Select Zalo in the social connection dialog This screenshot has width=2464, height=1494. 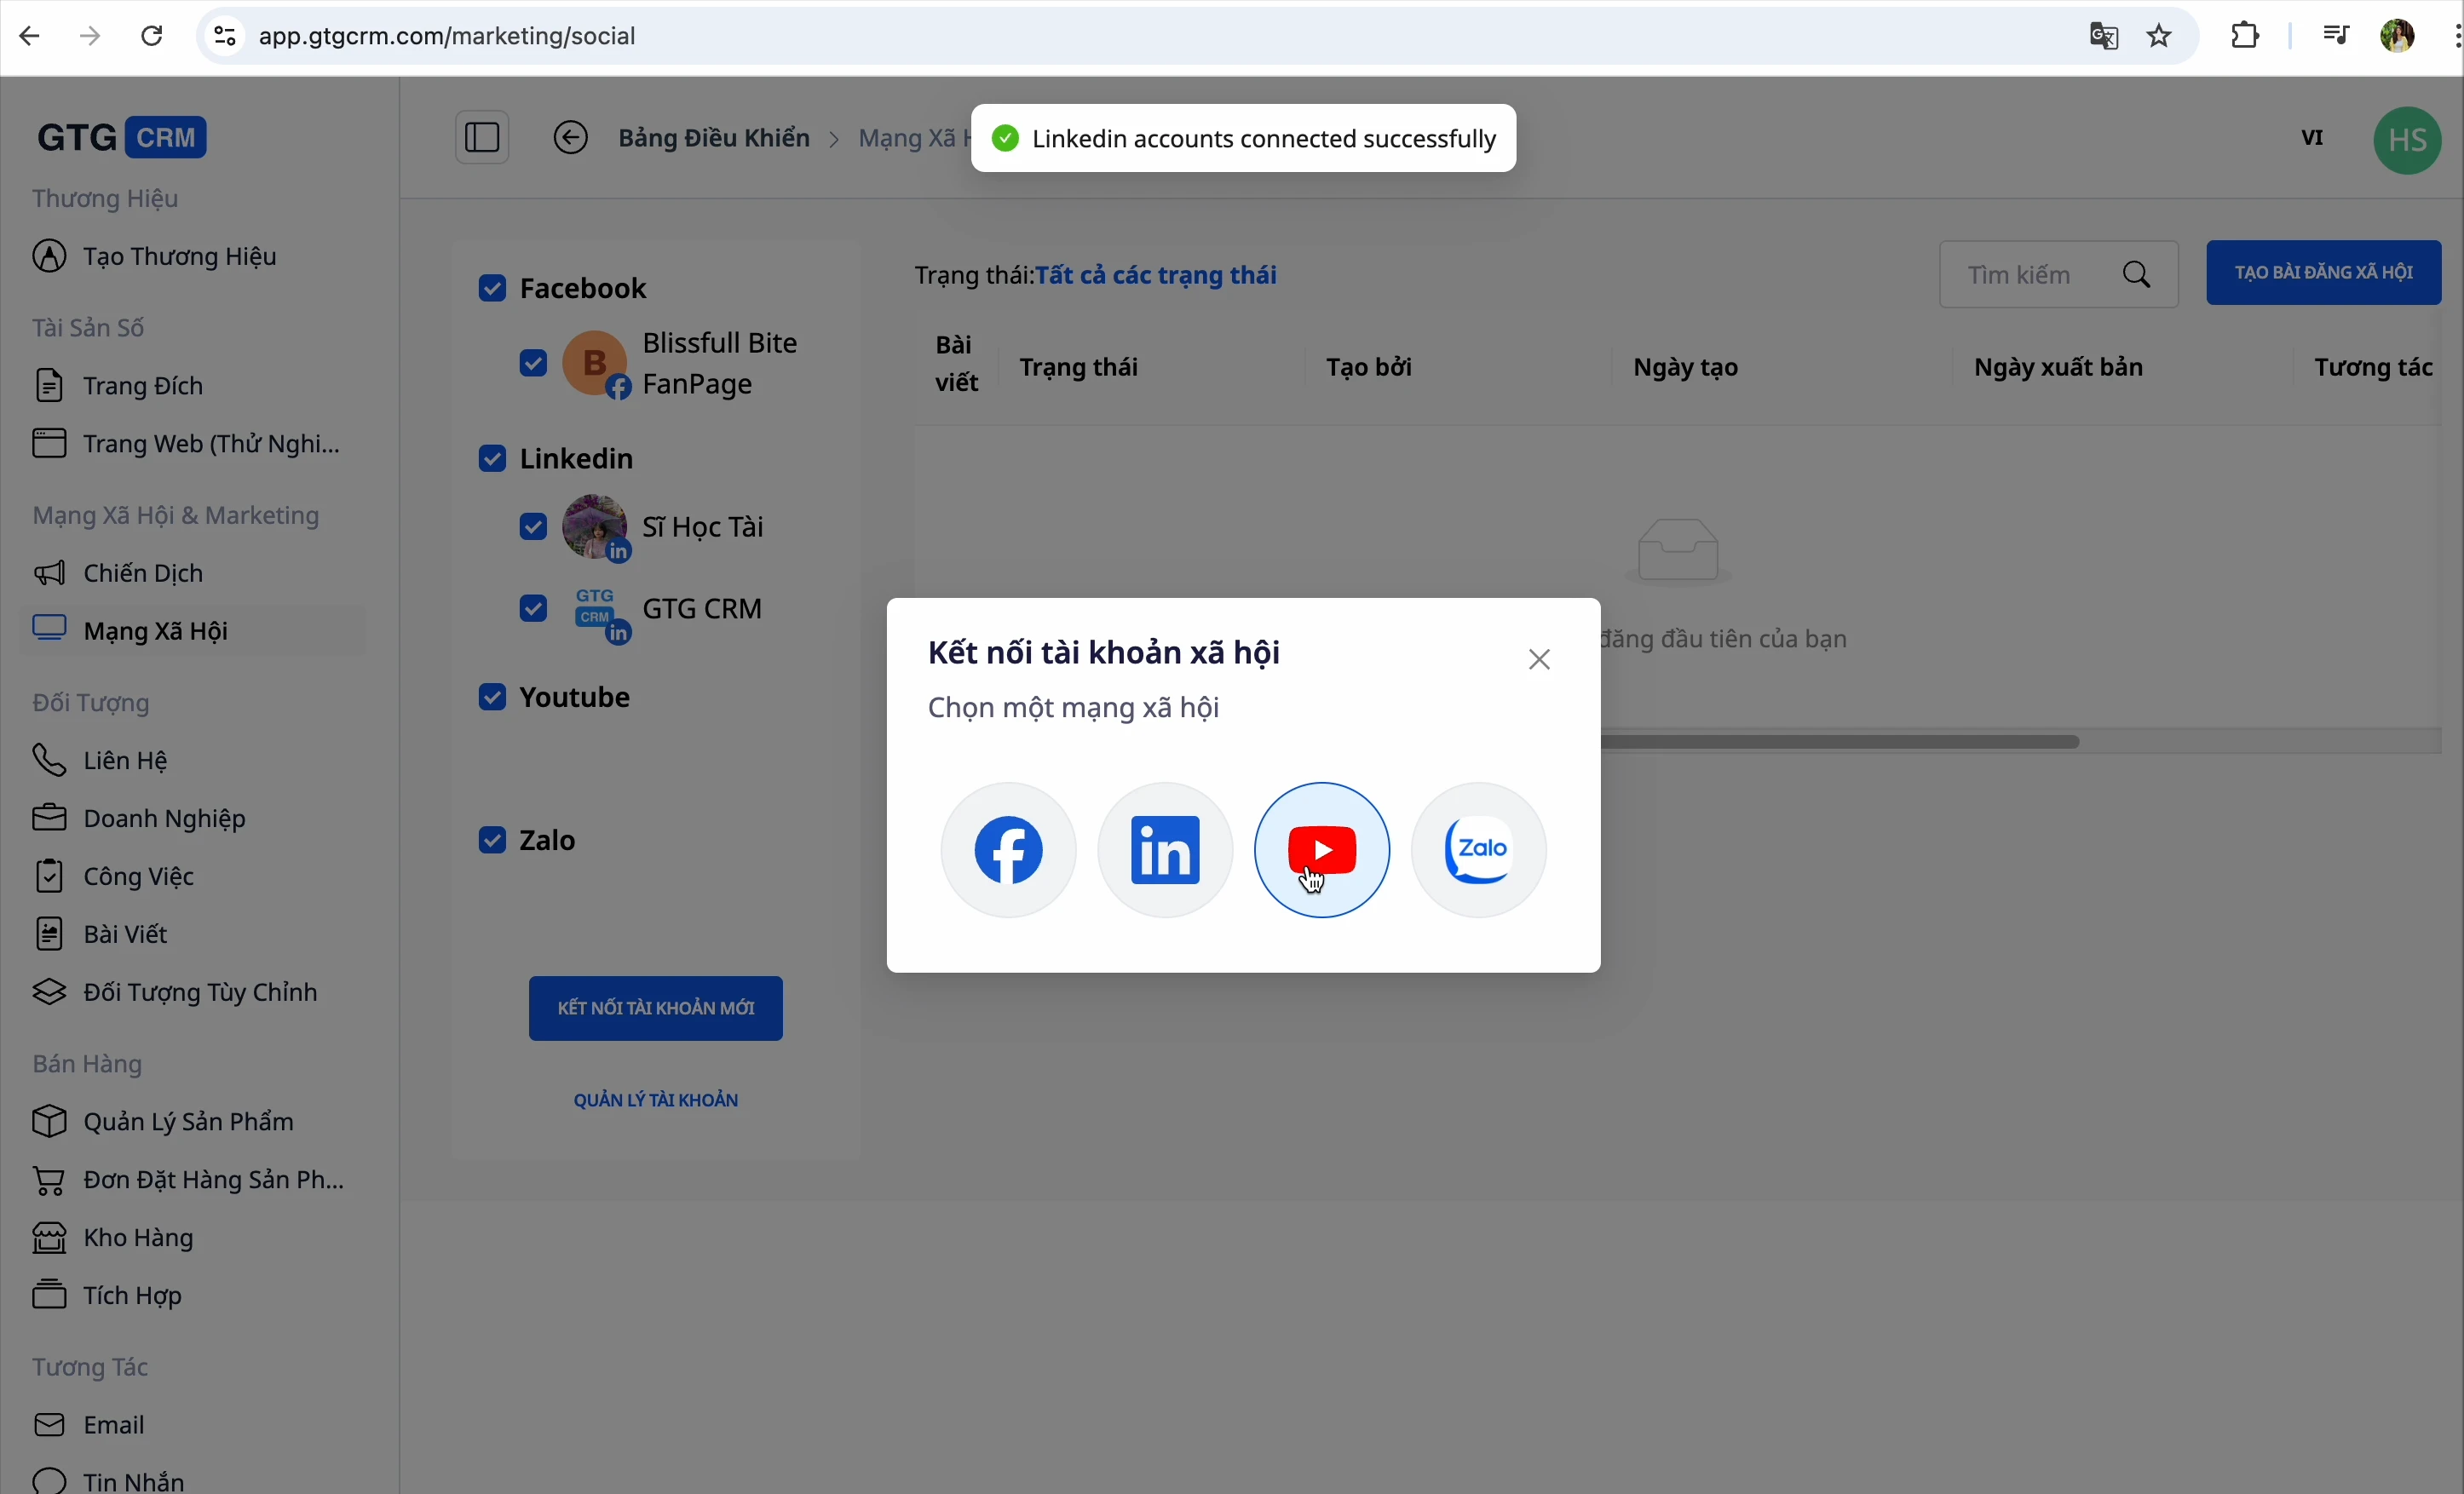point(1478,849)
